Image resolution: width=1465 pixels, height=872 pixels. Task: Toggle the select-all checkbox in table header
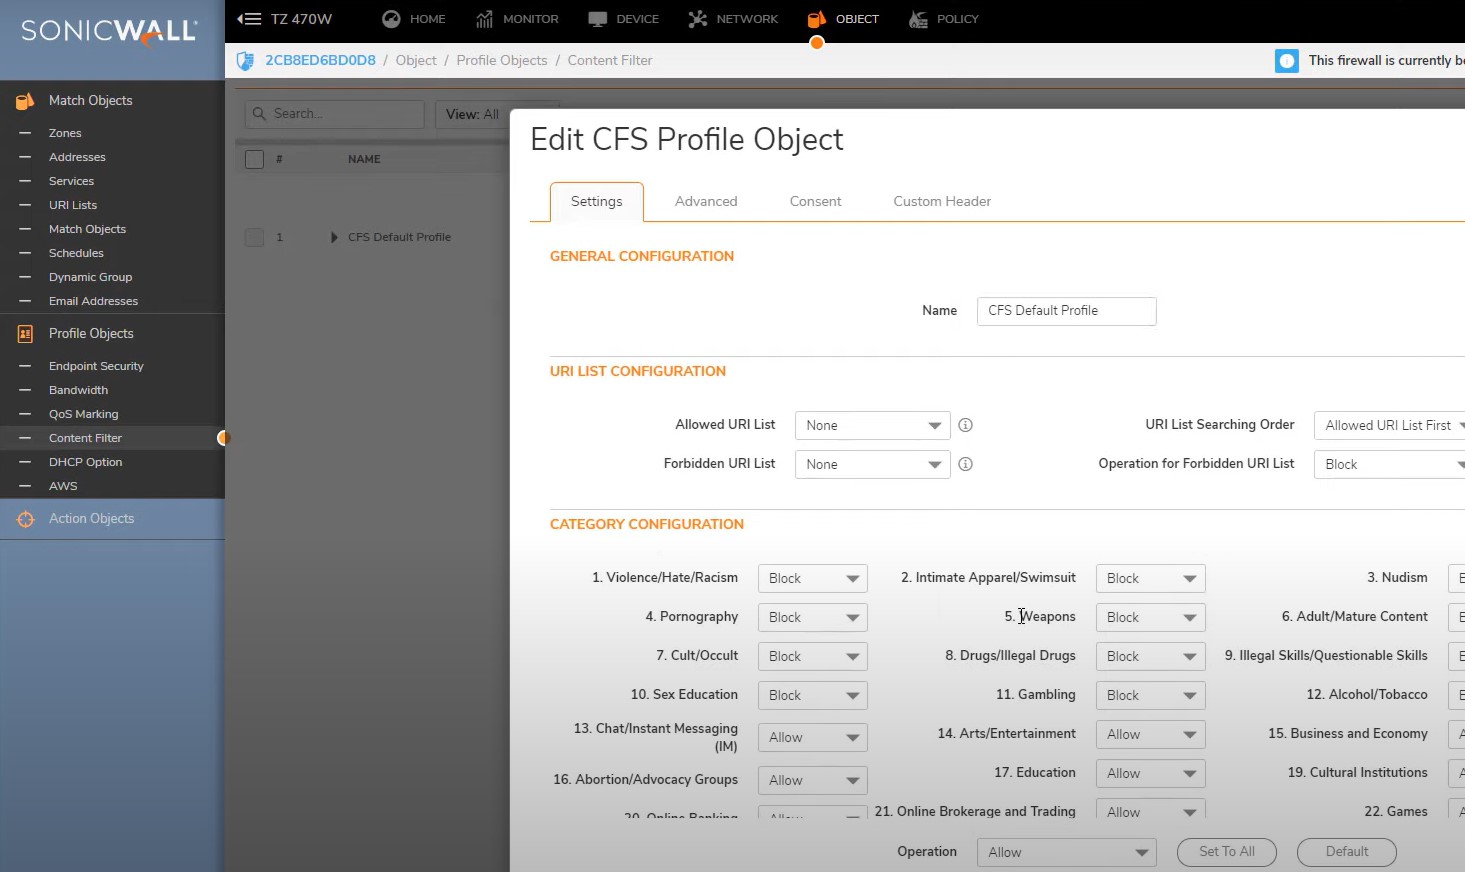(255, 159)
